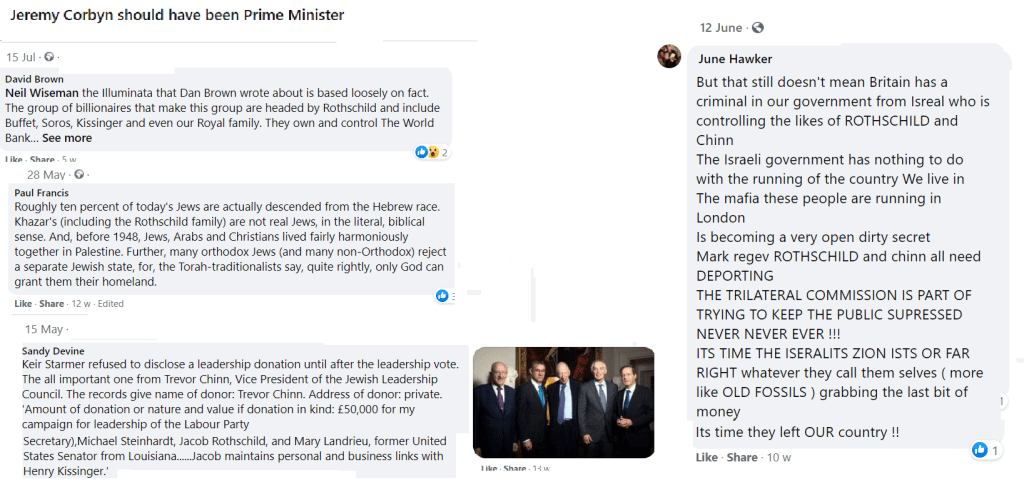Share June Hawker's comment
1024x487 pixels.
[741, 457]
